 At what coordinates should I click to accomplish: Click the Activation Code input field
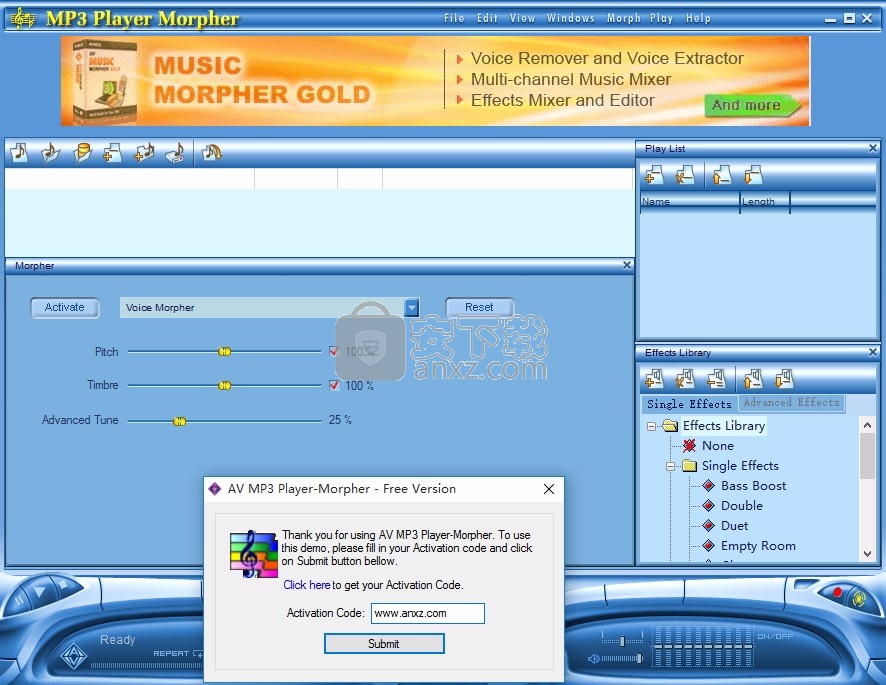[x=428, y=613]
